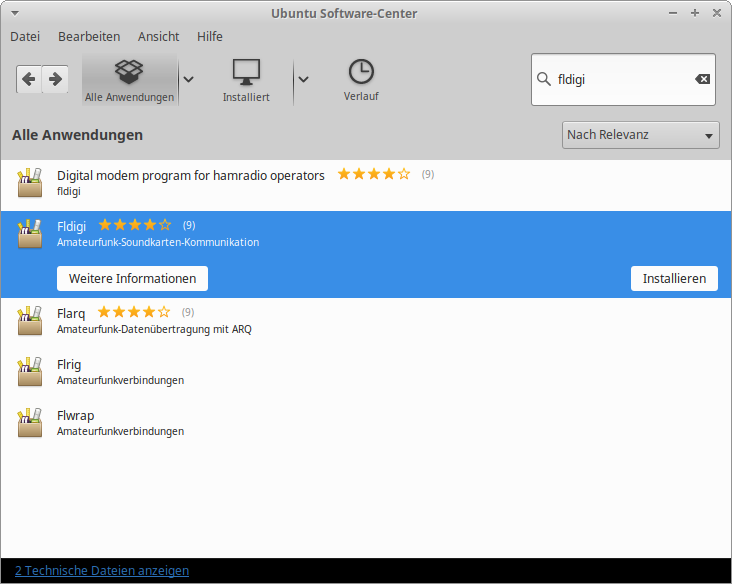The height and width of the screenshot is (584, 732).
Task: Open the Alle Anwendungen section
Action: (x=129, y=80)
